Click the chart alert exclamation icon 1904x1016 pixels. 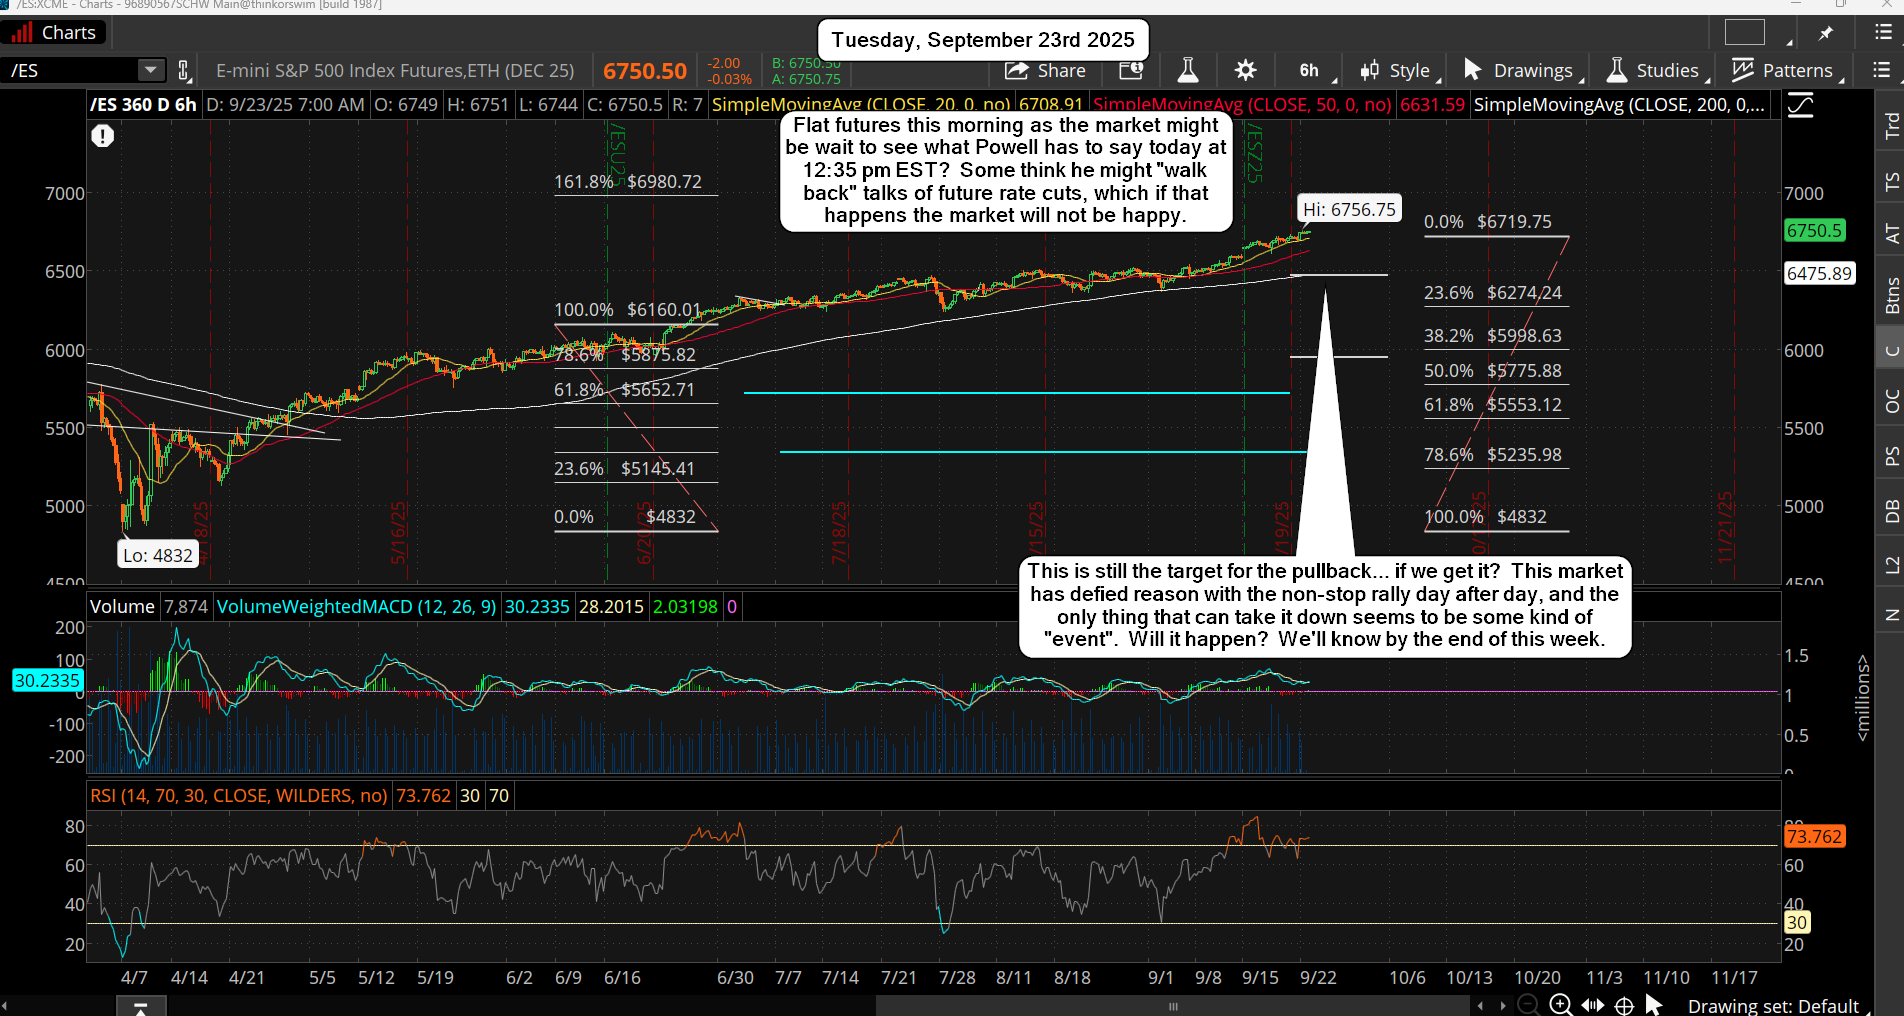pos(102,136)
